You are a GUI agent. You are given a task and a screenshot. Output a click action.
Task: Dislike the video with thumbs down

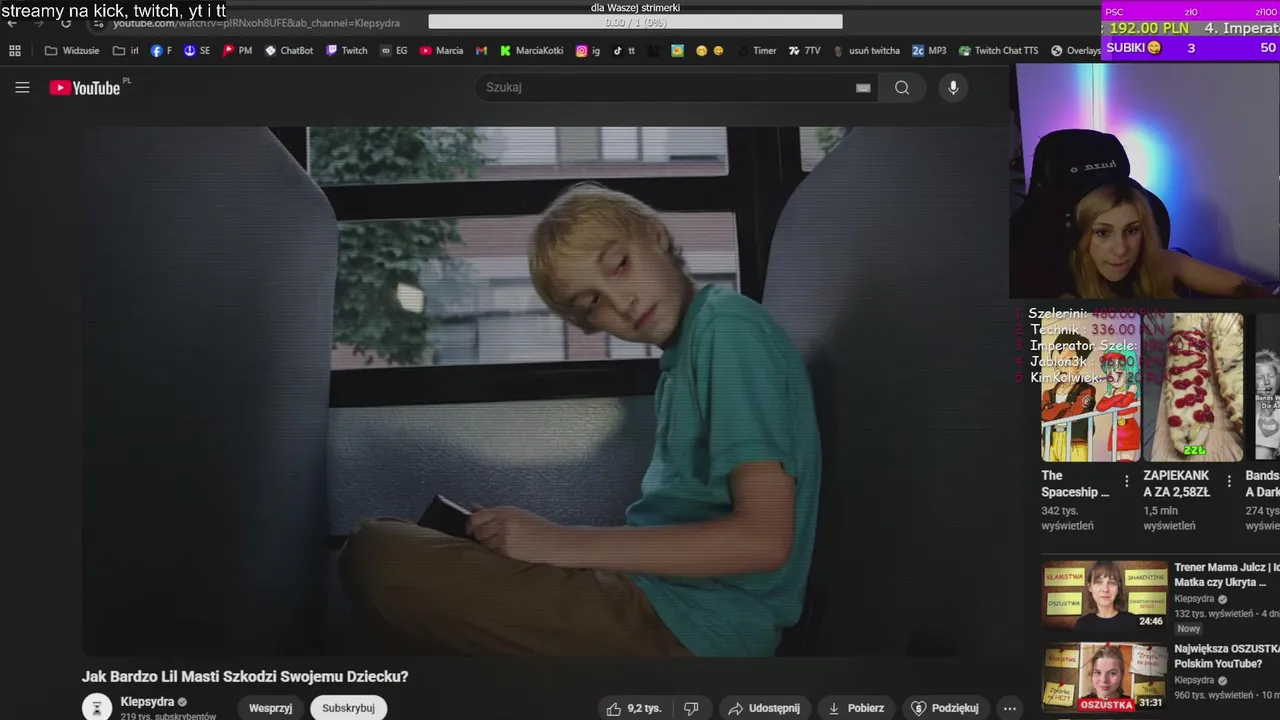tap(691, 708)
